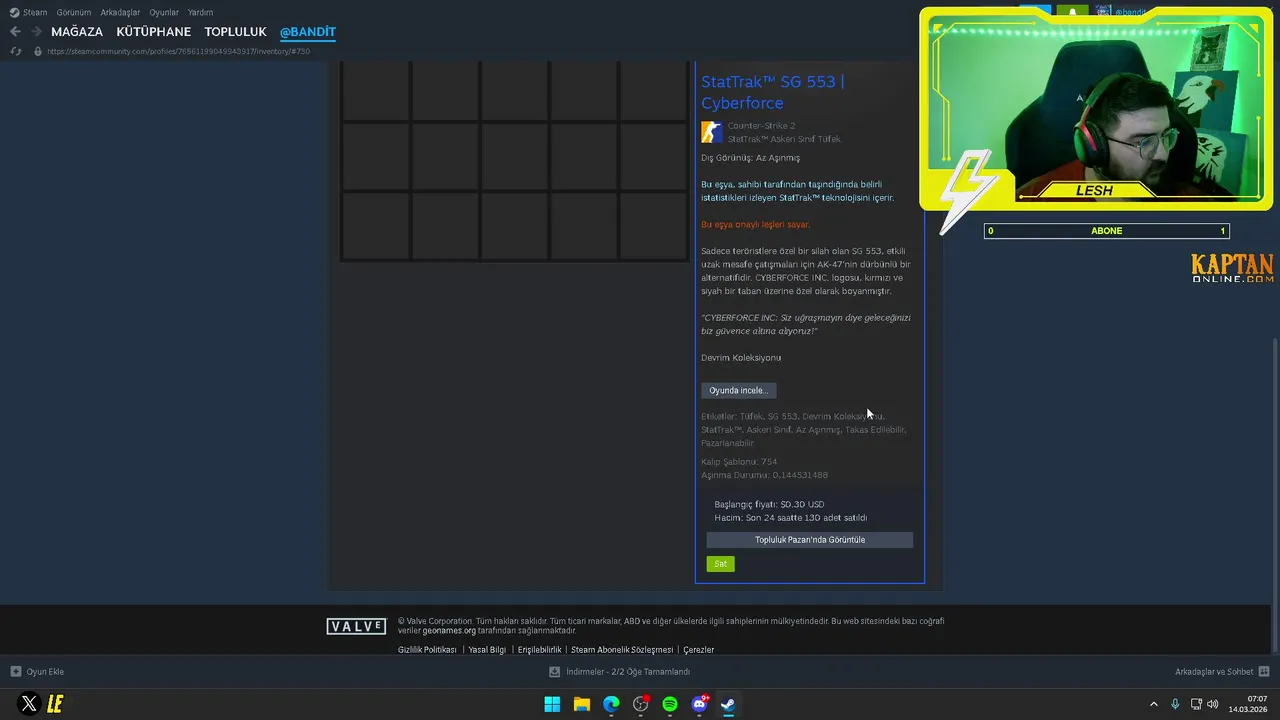Click the volume icon in system tray
The height and width of the screenshot is (720, 1280).
1213,704
